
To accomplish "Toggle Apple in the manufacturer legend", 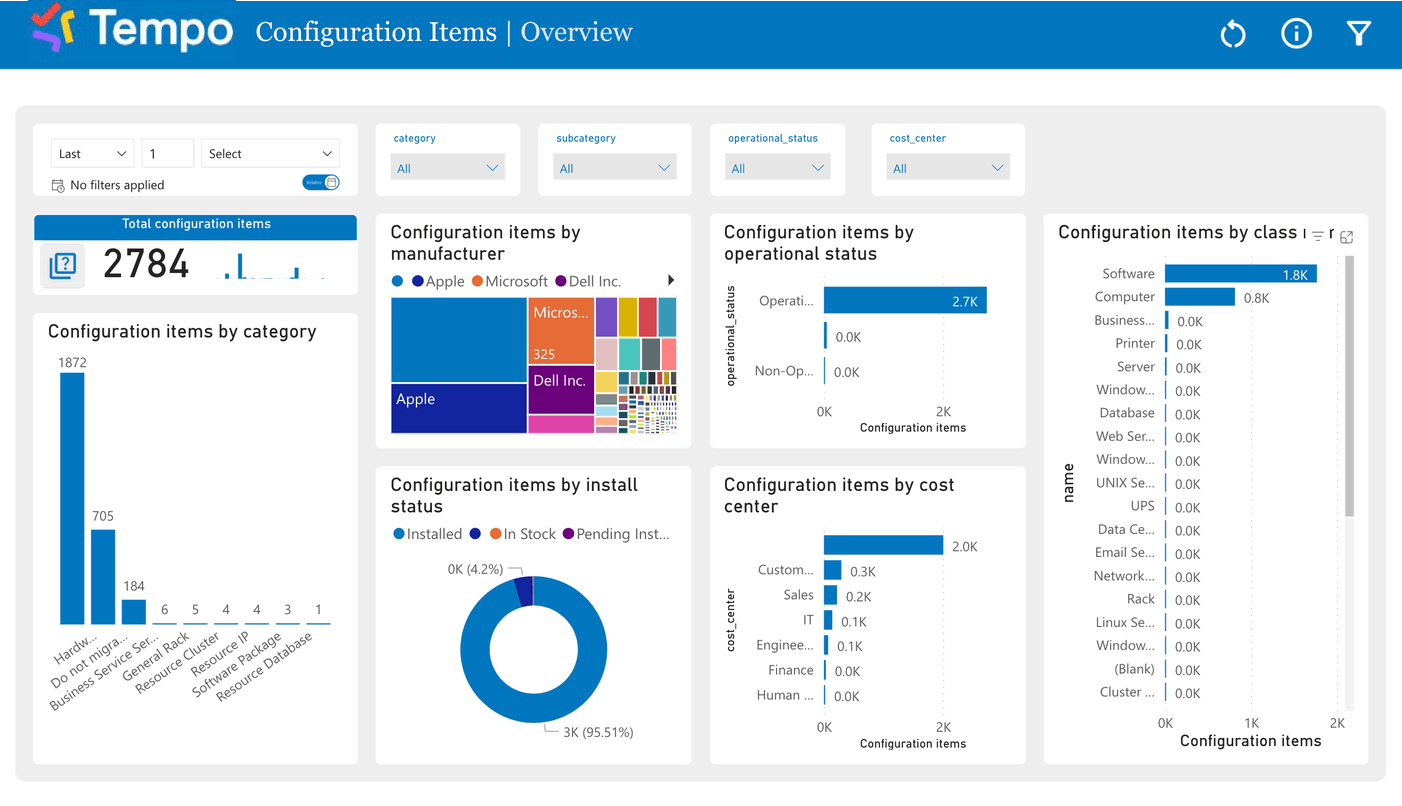I will click(438, 282).
